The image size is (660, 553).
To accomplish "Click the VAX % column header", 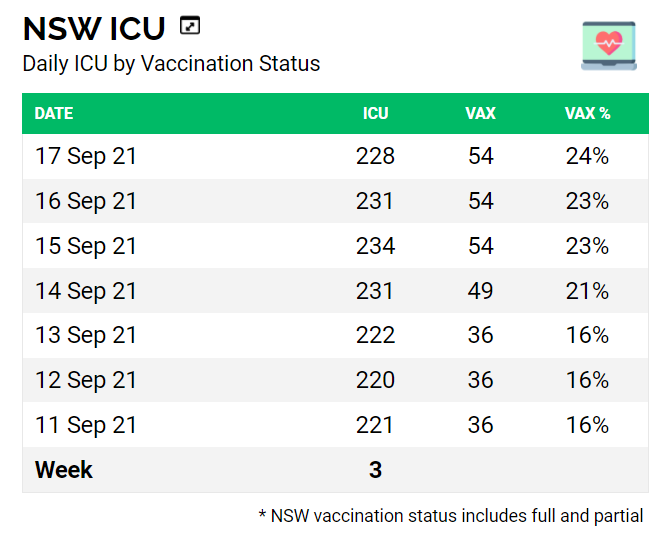I will pos(587,114).
